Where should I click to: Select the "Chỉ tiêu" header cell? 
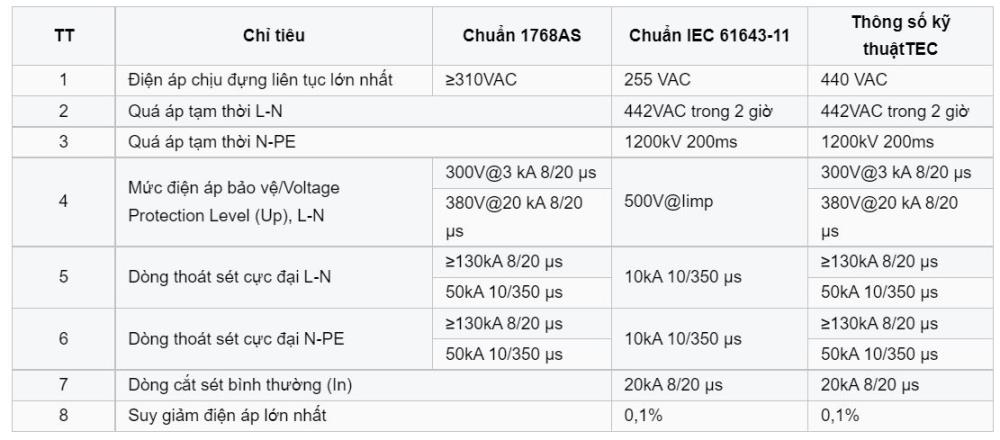point(274,37)
